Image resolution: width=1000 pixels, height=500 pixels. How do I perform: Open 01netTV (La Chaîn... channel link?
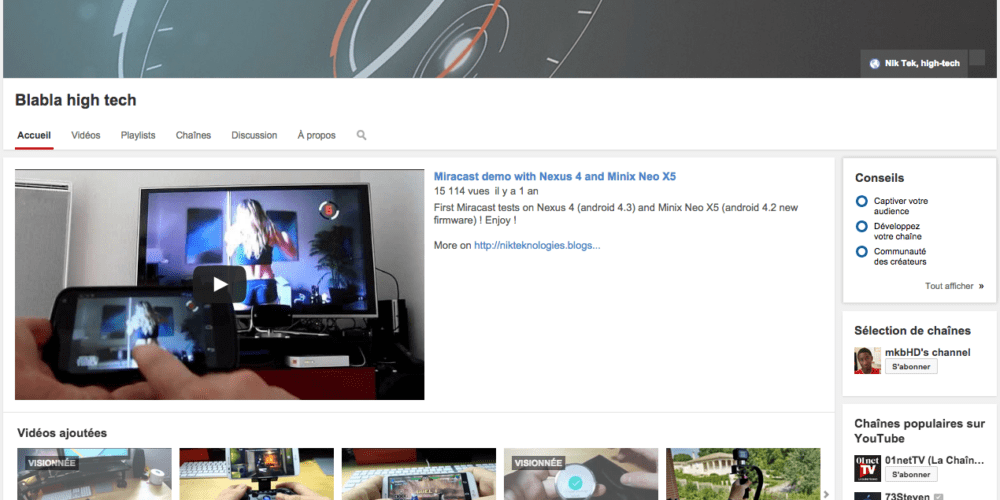pos(935,460)
